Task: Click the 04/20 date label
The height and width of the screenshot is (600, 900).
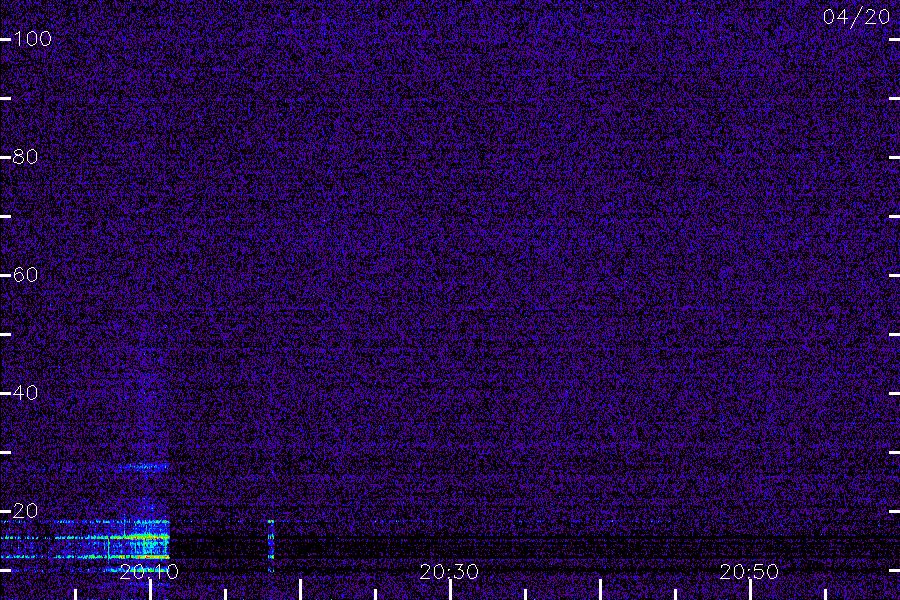Action: [856, 17]
